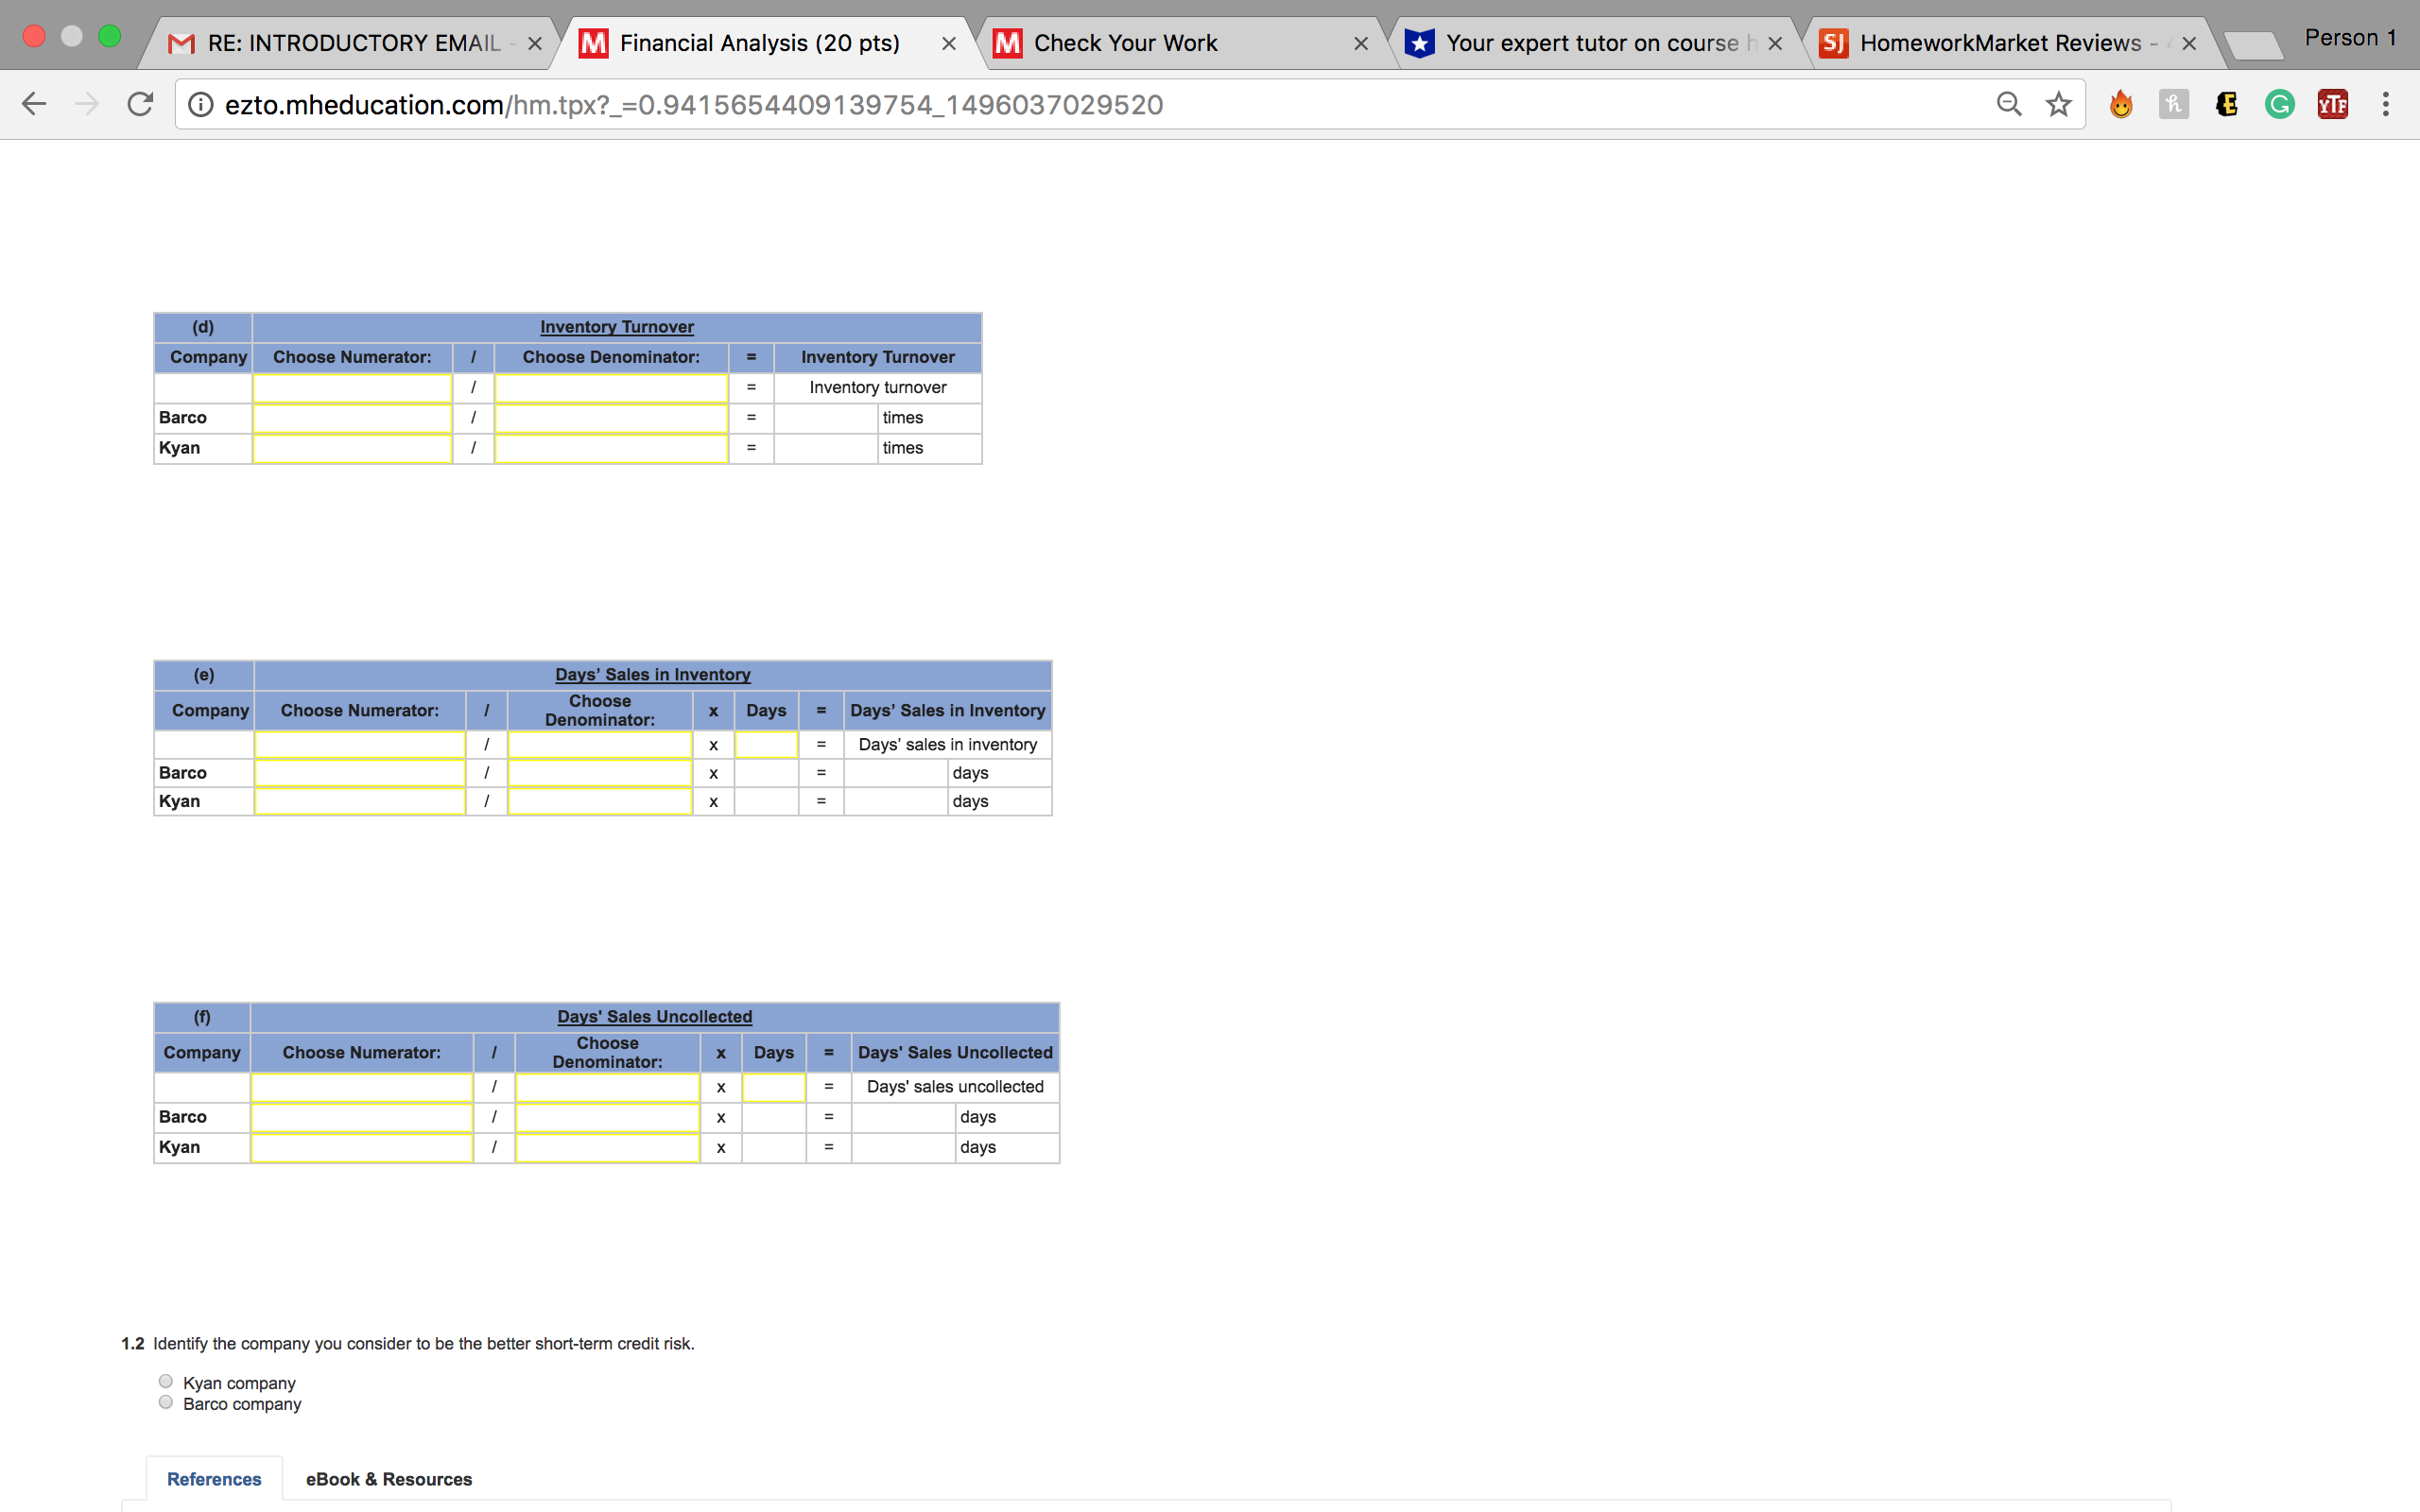Select Barco company as better credit risk
The image size is (2420, 1512).
(165, 1401)
